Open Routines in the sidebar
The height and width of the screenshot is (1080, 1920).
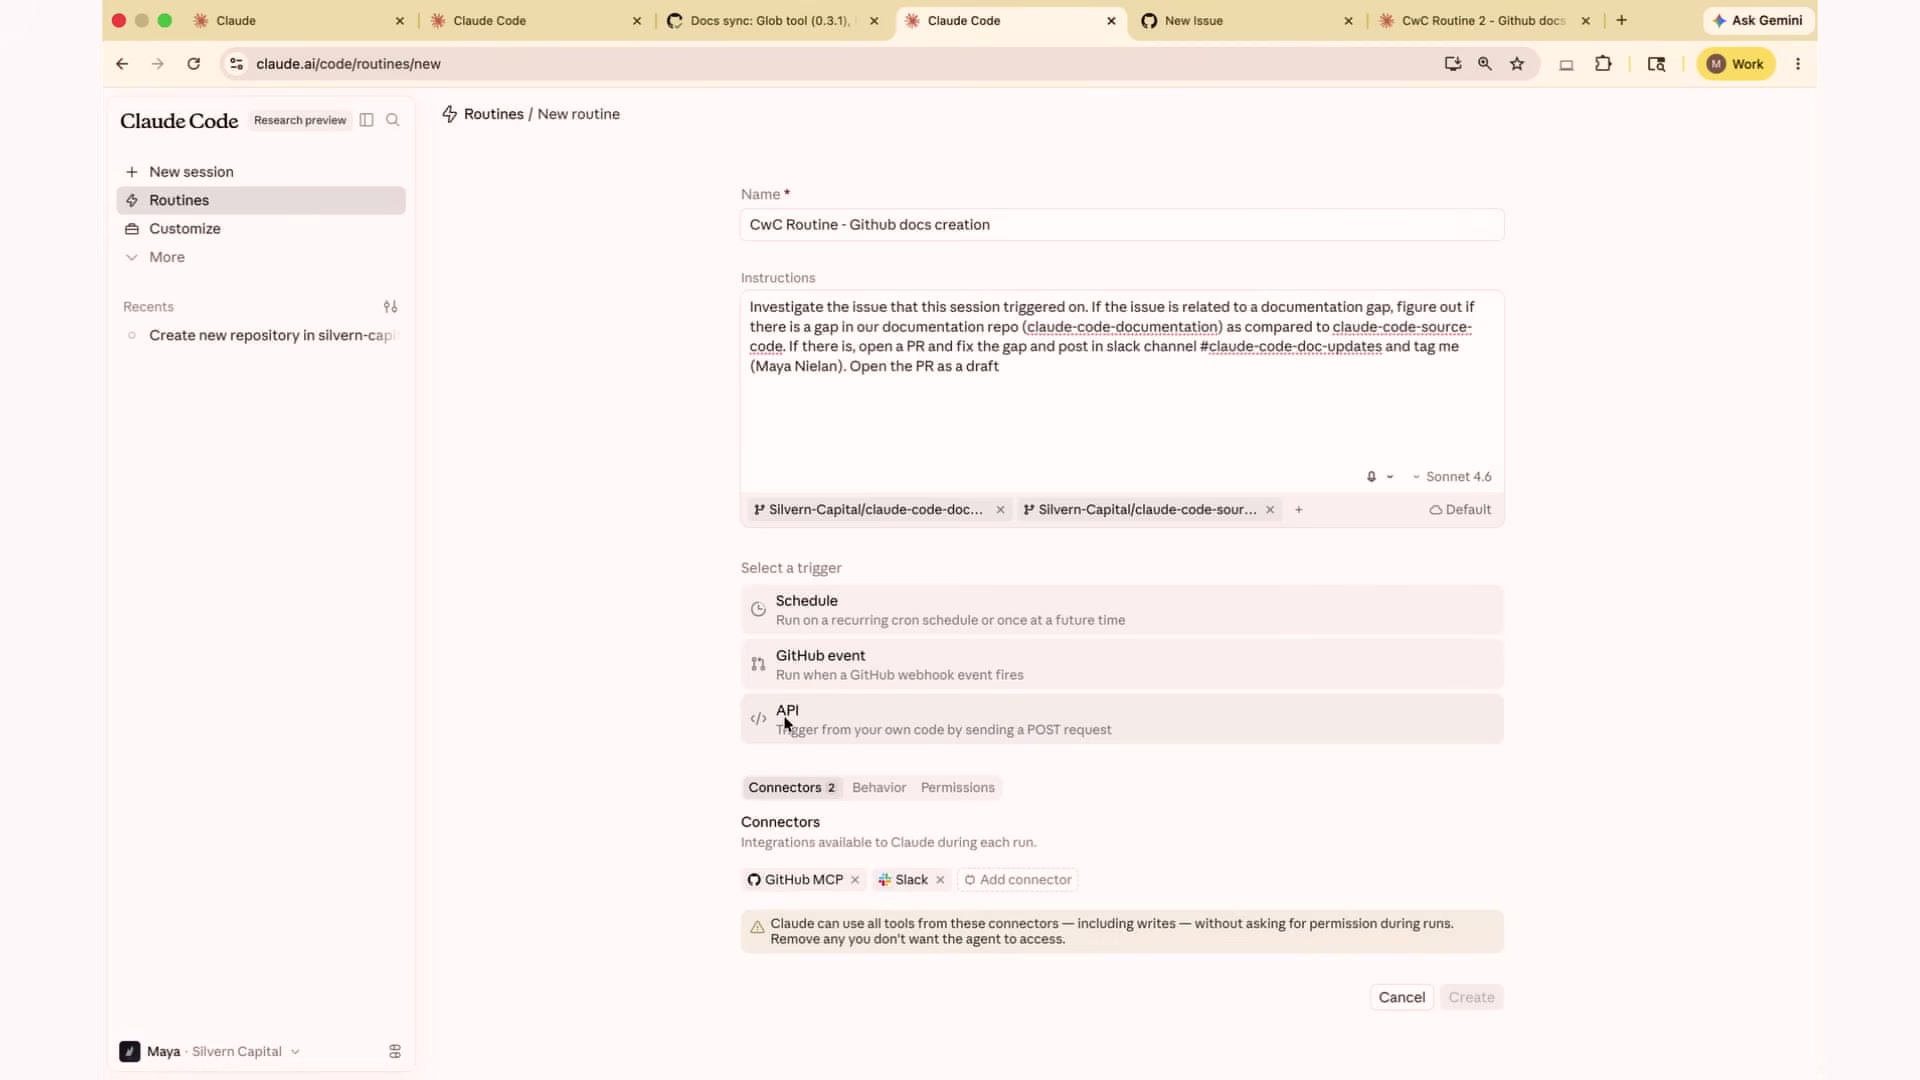click(x=261, y=200)
